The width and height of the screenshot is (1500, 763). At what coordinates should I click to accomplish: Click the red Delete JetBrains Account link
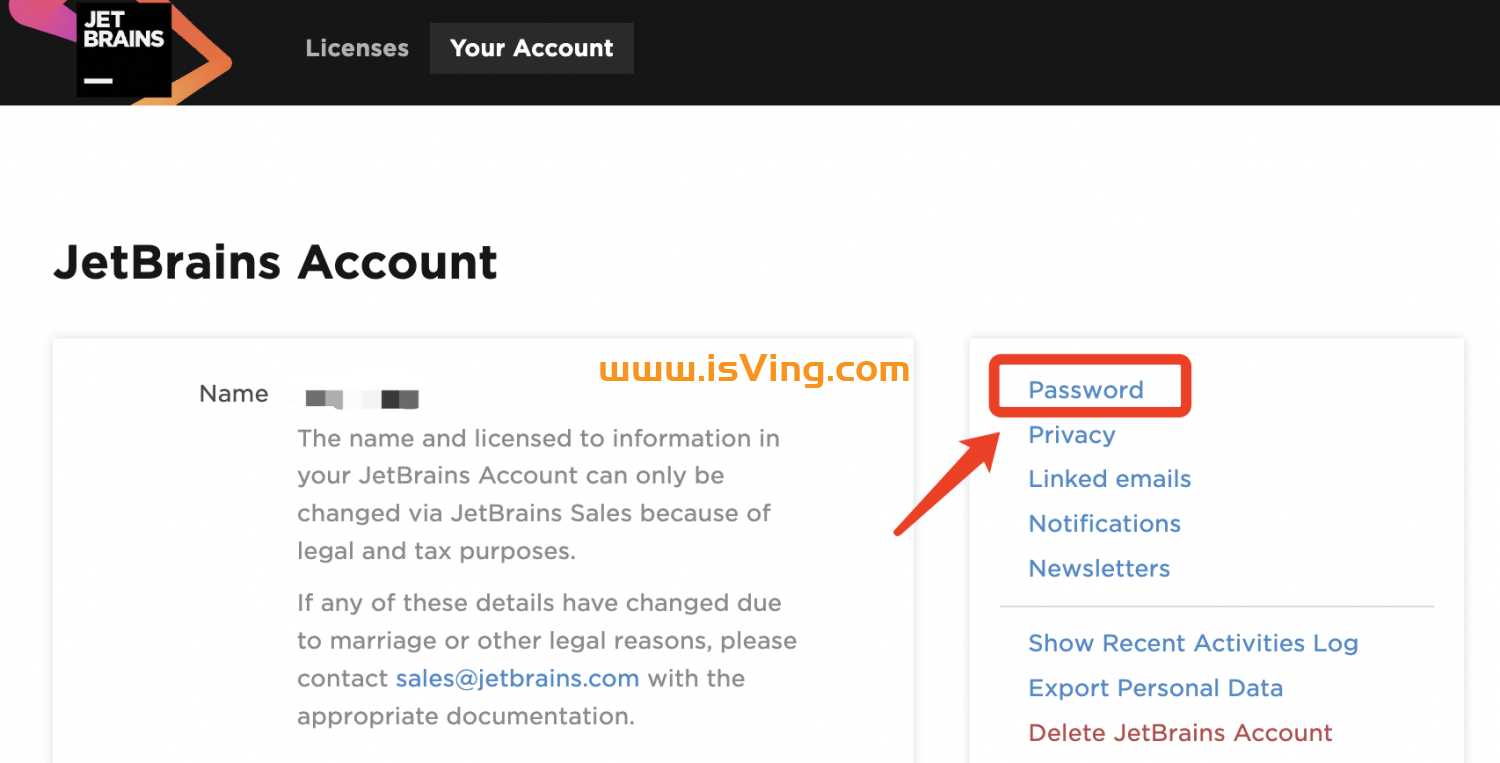coord(1180,733)
